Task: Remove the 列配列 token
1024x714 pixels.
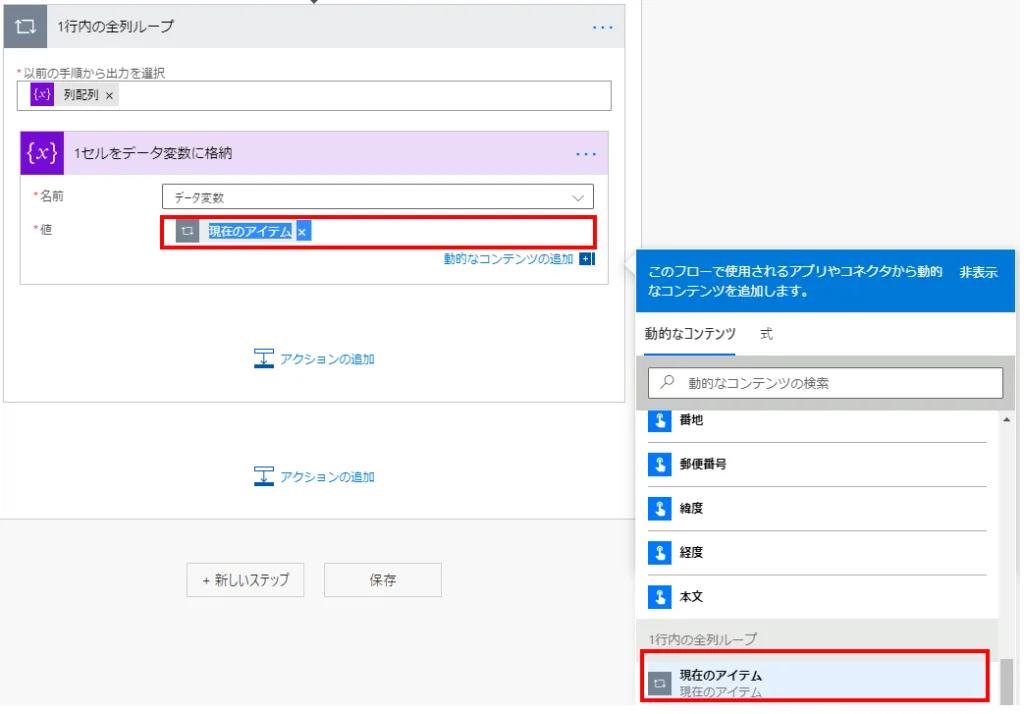Action: click(x=109, y=95)
